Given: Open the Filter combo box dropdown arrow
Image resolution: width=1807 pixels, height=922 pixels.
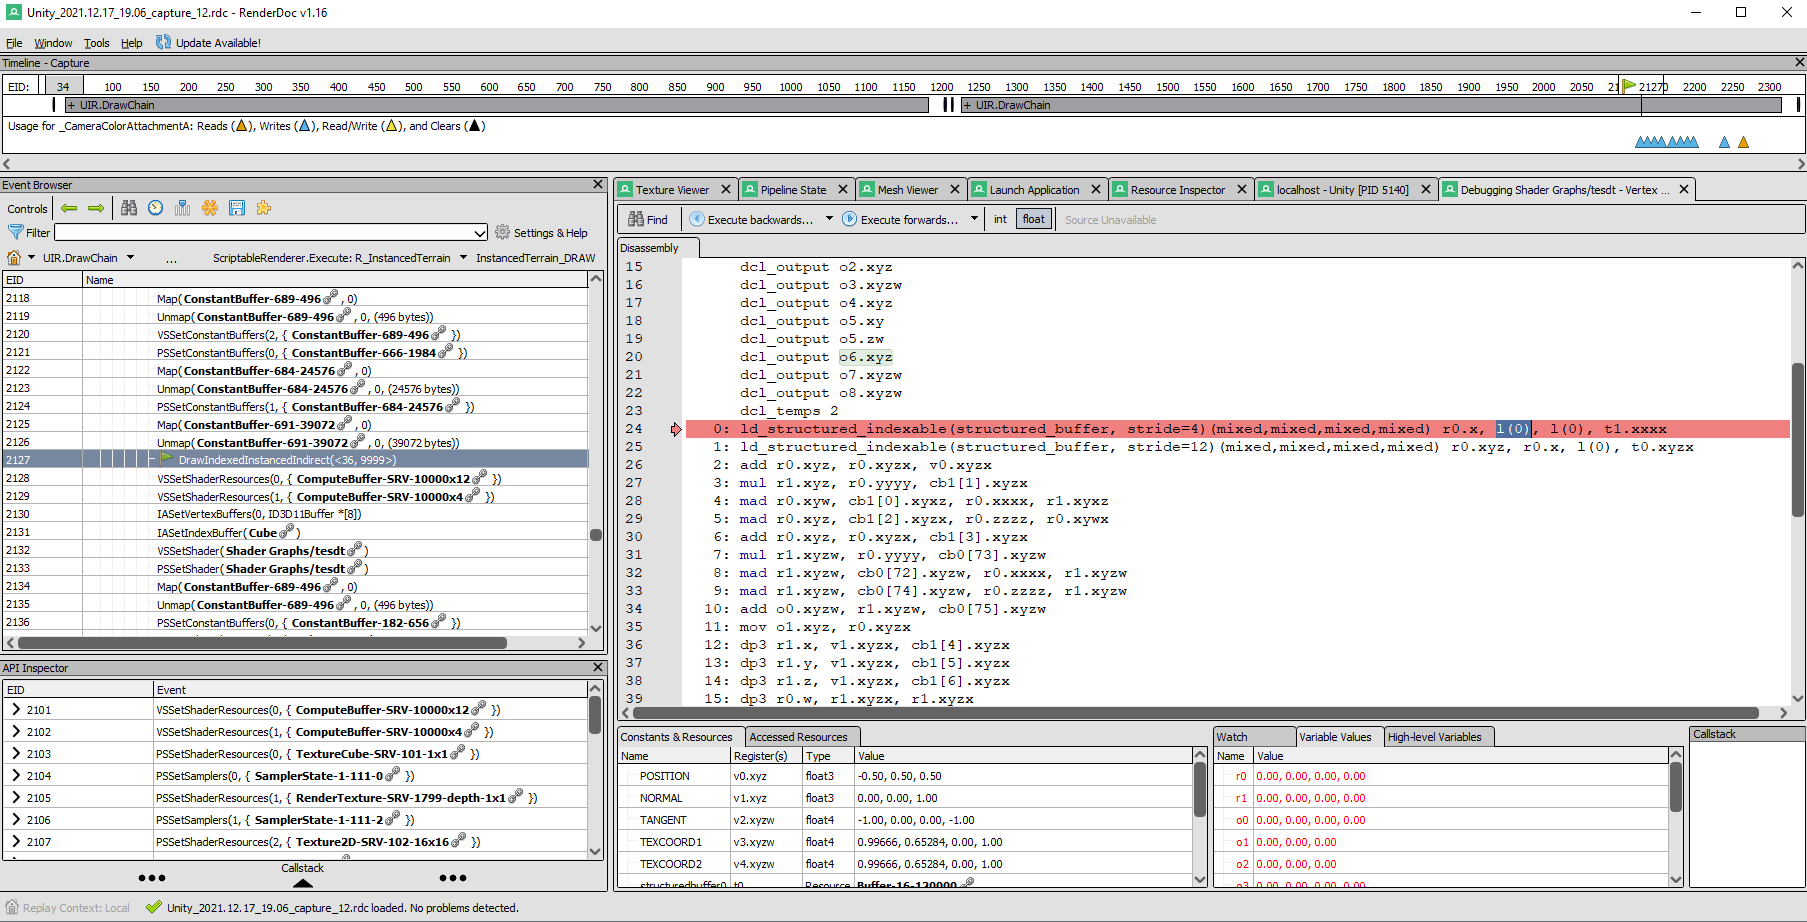Looking at the screenshot, I should (x=480, y=233).
